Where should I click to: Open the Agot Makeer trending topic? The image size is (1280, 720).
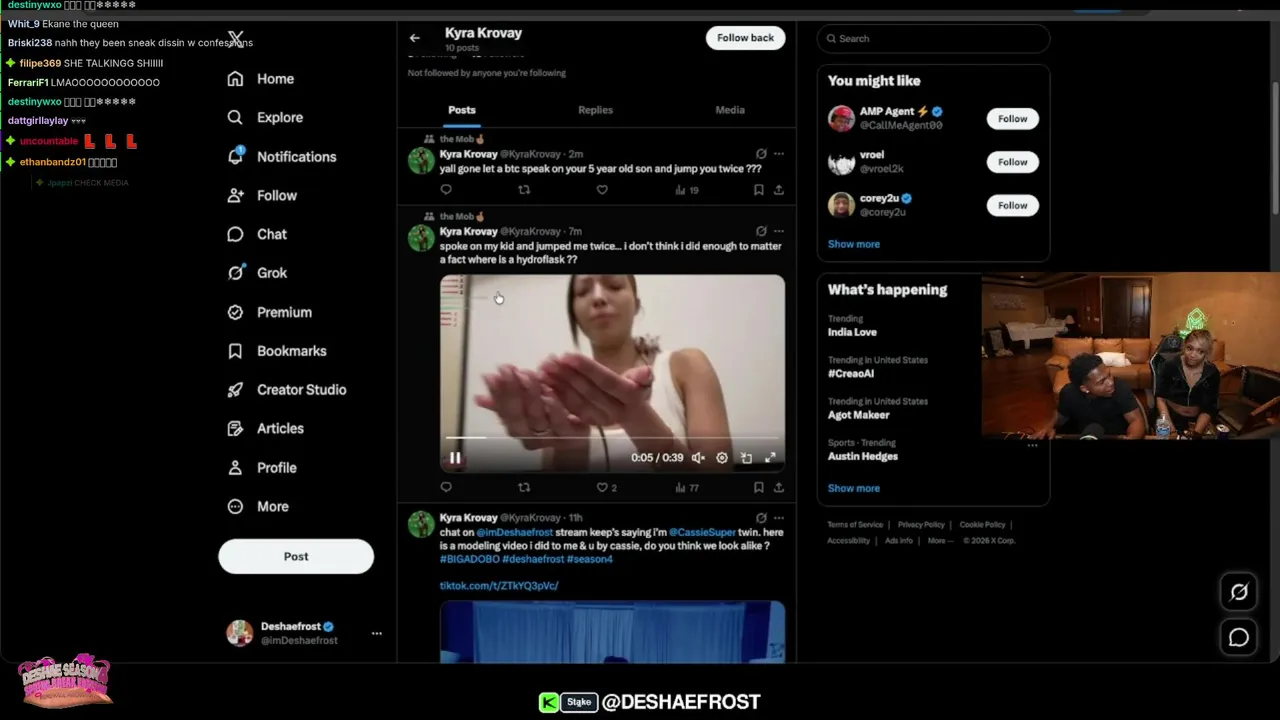[x=858, y=415]
